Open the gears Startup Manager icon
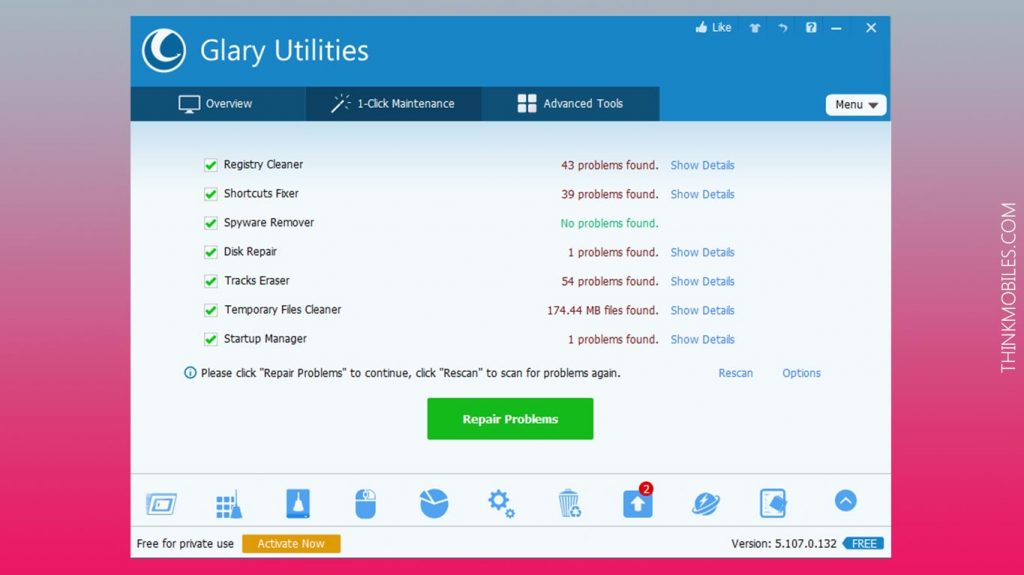 502,503
